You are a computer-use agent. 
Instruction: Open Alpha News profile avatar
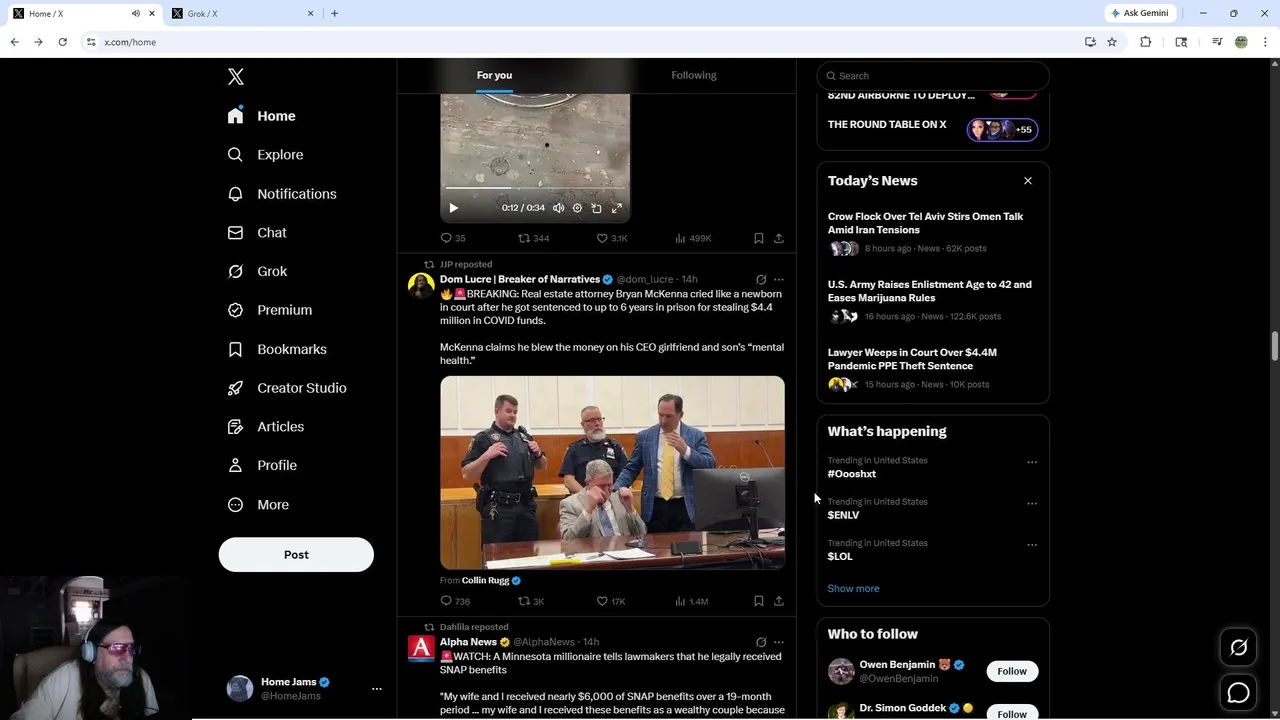[421, 649]
